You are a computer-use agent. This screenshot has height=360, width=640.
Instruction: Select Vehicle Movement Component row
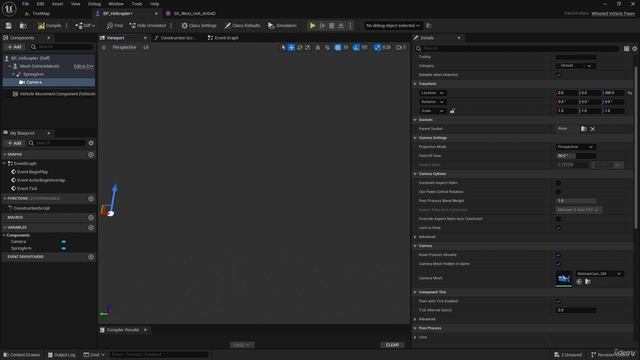pyautogui.click(x=54, y=94)
